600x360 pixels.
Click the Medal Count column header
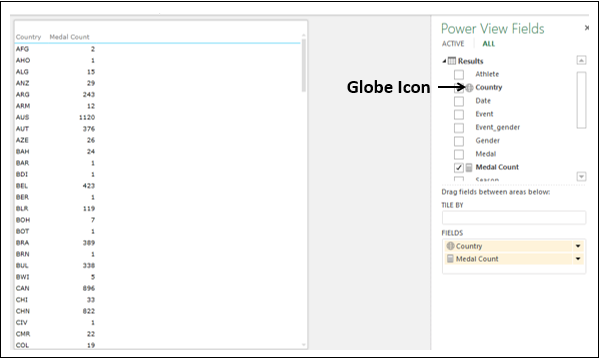[69, 37]
